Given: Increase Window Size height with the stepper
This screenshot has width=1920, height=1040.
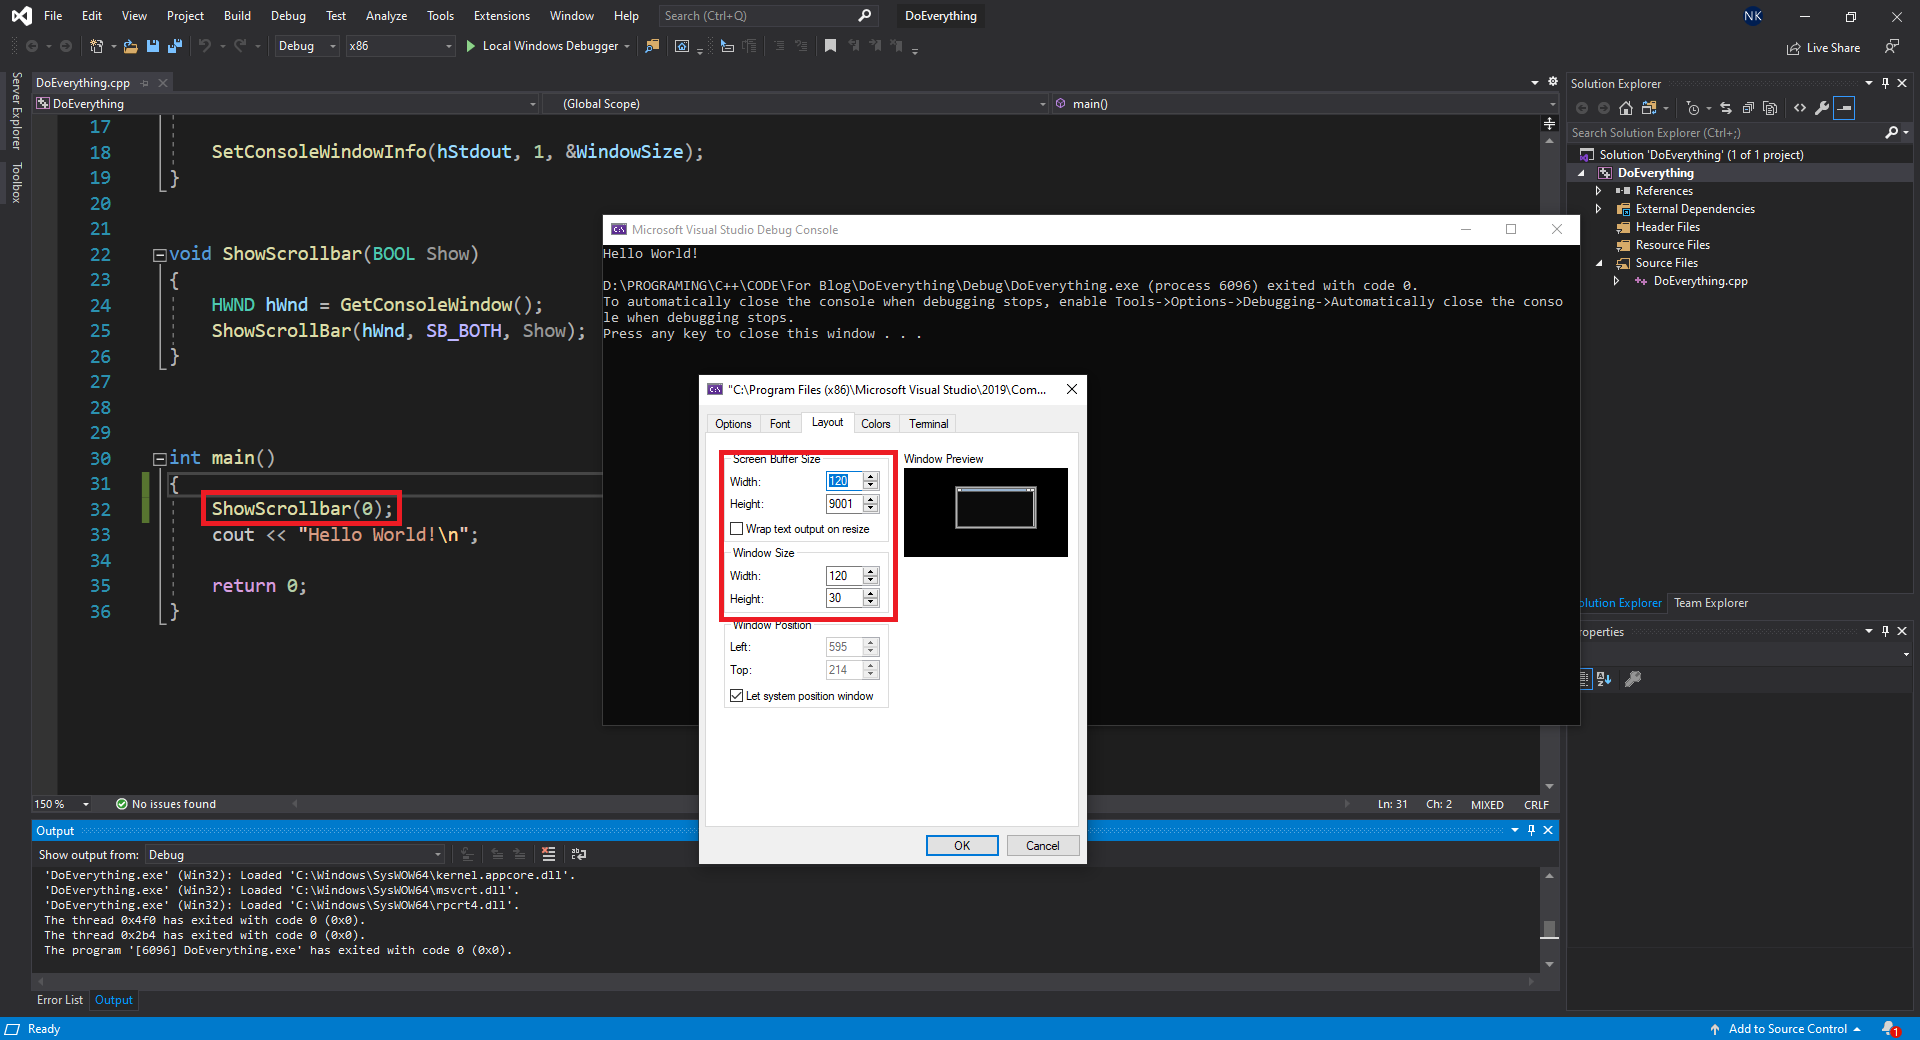Looking at the screenshot, I should tap(870, 594).
